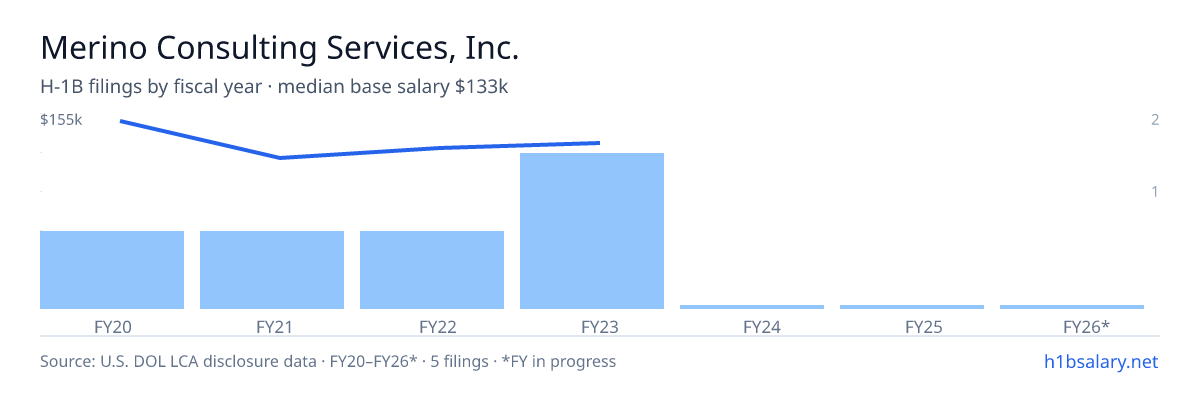The height and width of the screenshot is (400, 1200).
Task: Click the source disclosure data footnote
Action: tap(328, 361)
